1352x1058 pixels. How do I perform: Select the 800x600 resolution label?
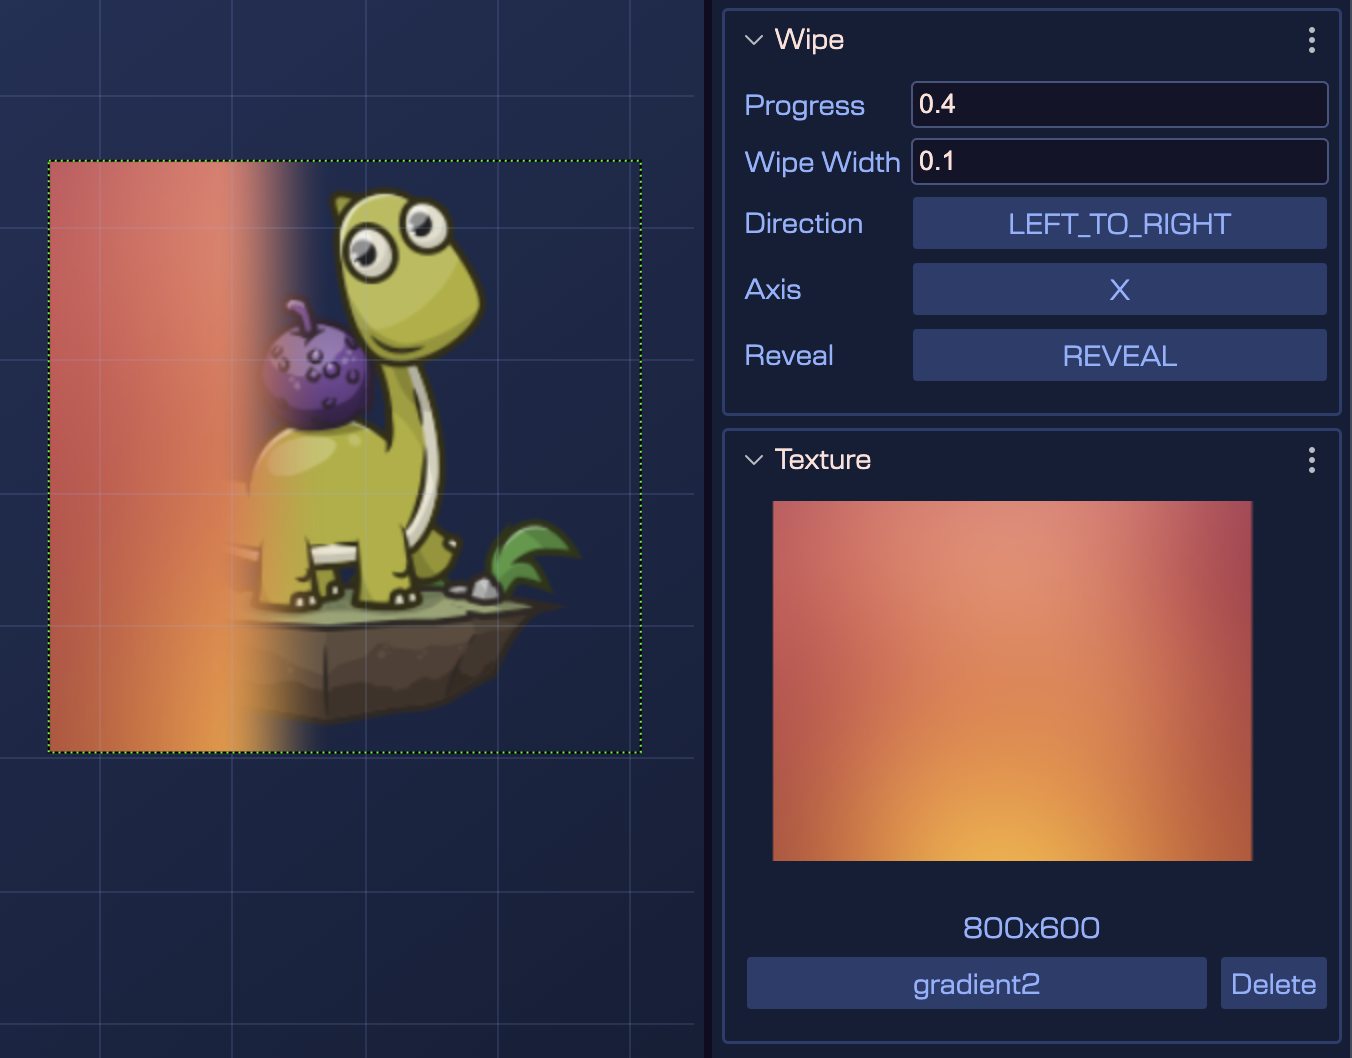[x=1031, y=927]
